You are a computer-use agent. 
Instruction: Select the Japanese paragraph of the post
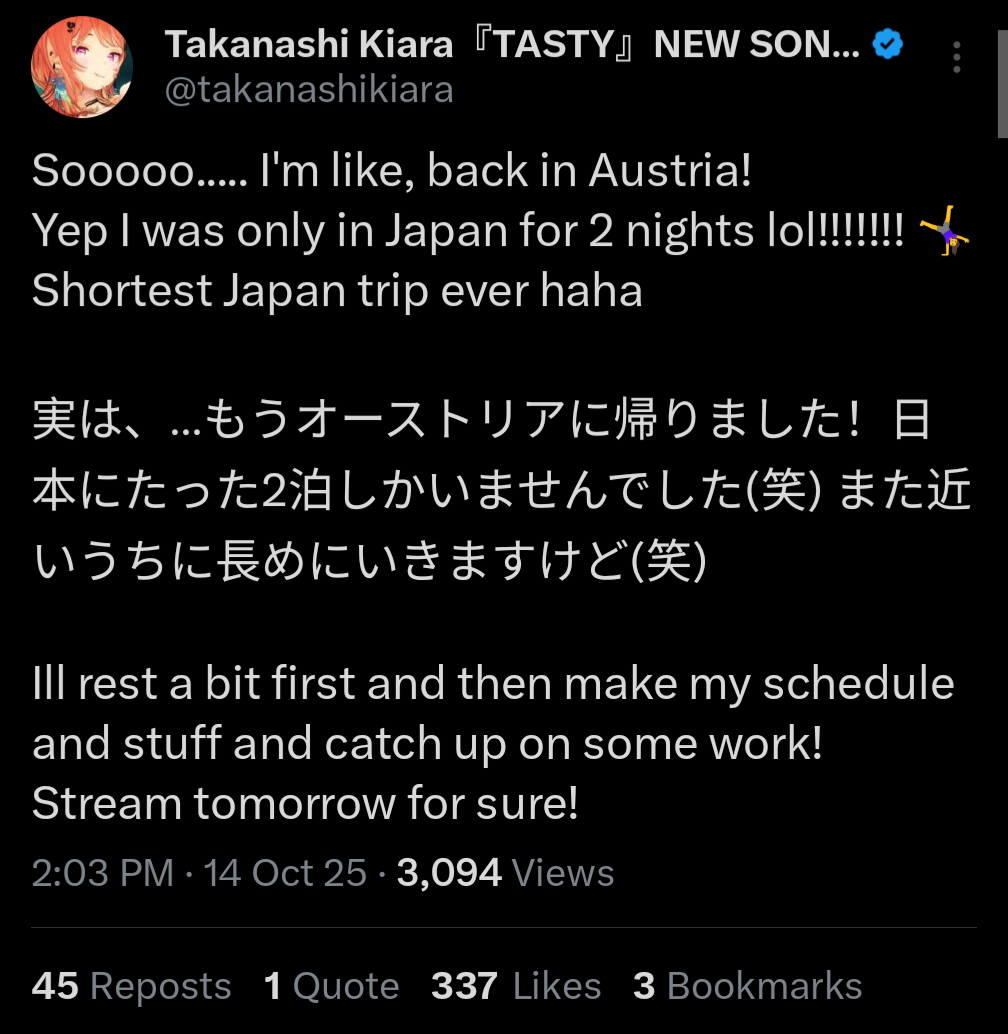click(501, 490)
